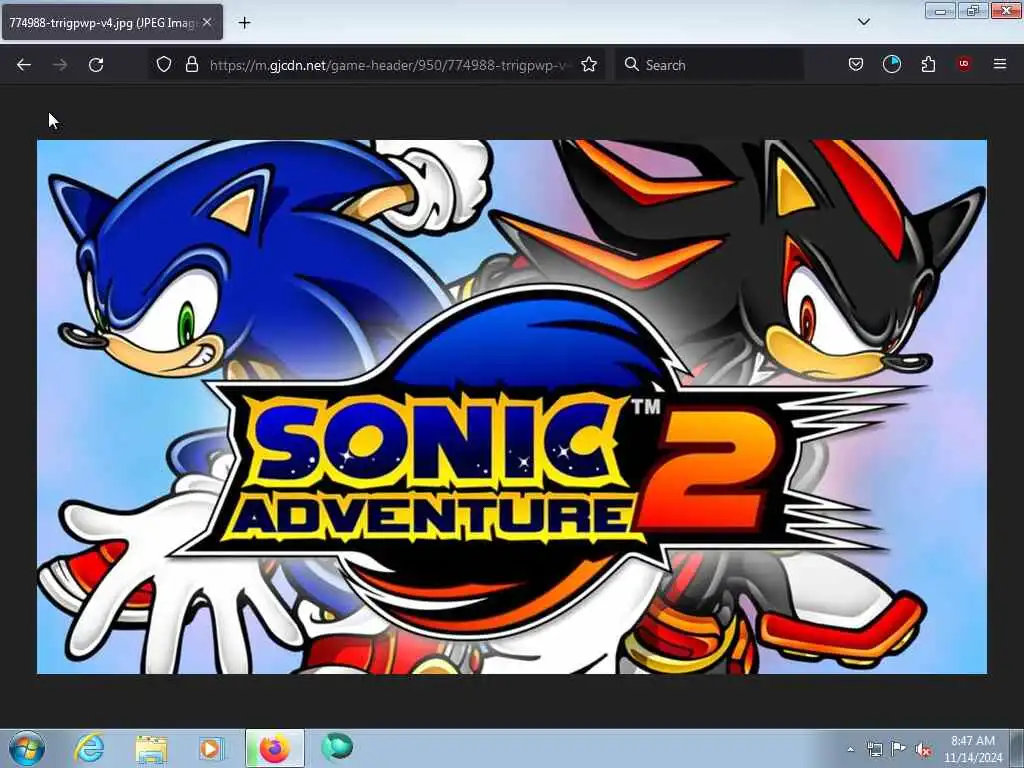Viewport: 1024px width, 768px height.
Task: Save page to Pocket
Action: pos(856,64)
